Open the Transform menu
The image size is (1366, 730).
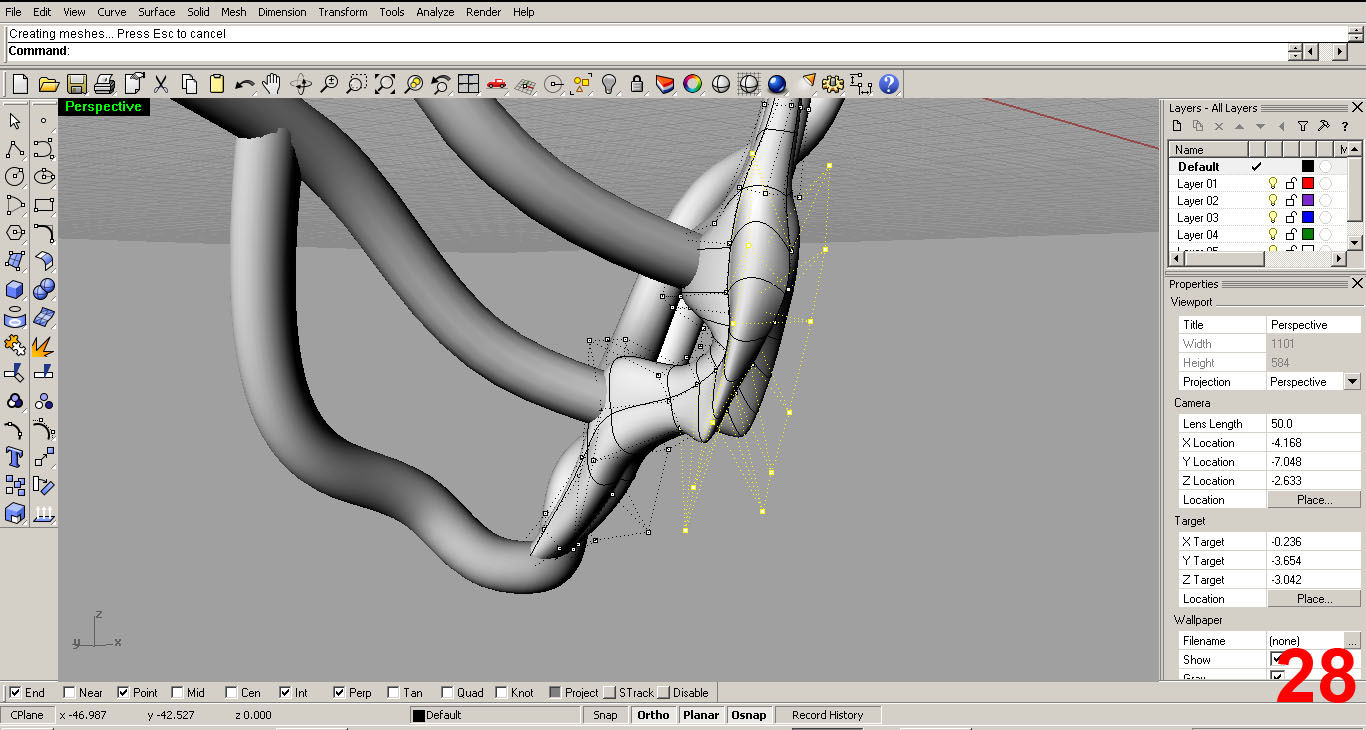click(x=342, y=12)
